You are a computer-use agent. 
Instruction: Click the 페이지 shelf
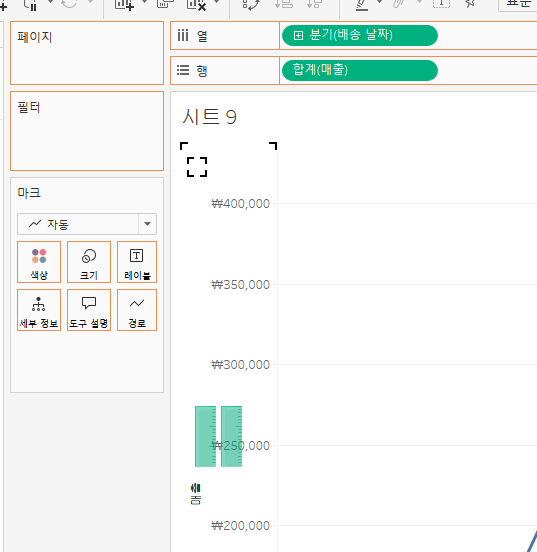[87, 53]
